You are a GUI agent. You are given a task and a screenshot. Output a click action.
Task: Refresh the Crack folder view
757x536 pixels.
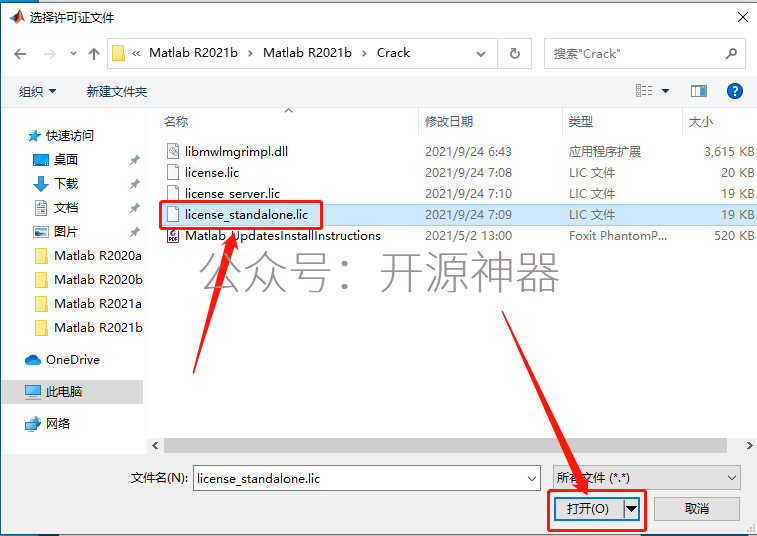click(515, 54)
